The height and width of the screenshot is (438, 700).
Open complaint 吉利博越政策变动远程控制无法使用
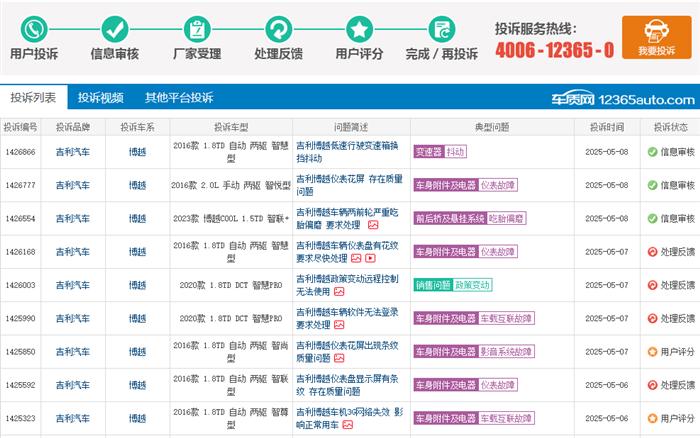(x=347, y=285)
